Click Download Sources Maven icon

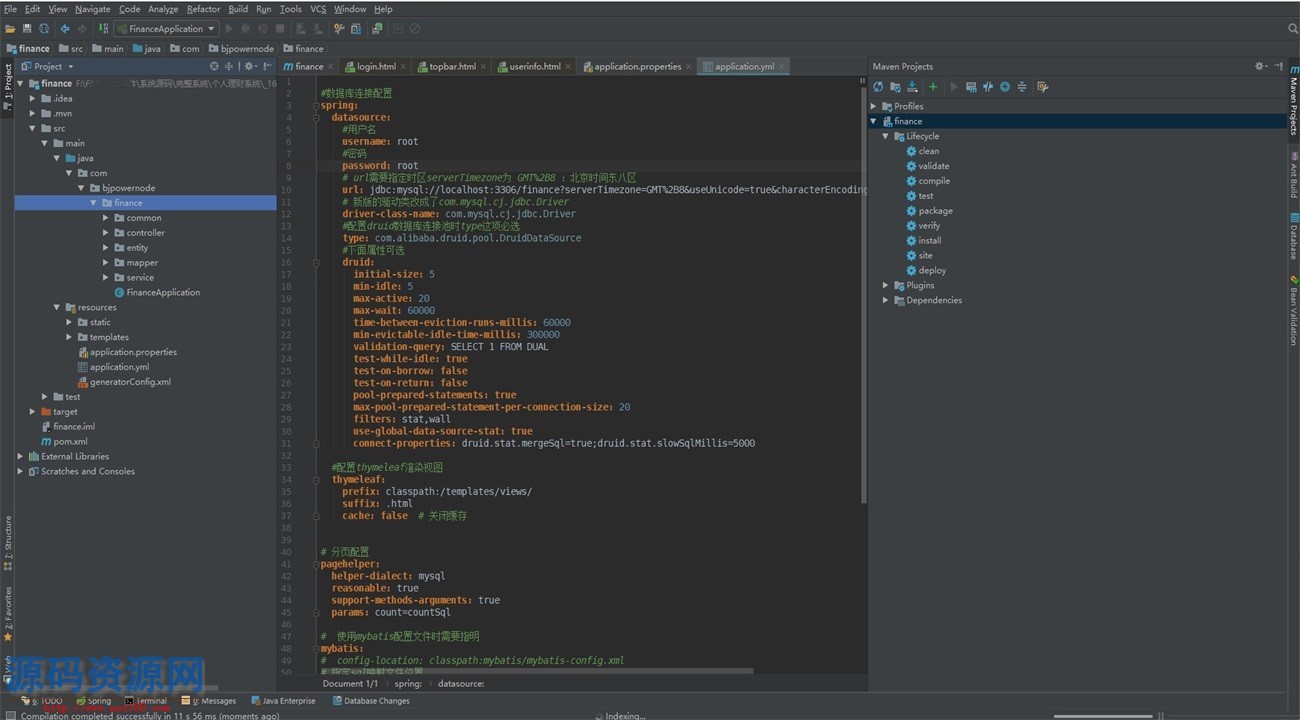(911, 87)
